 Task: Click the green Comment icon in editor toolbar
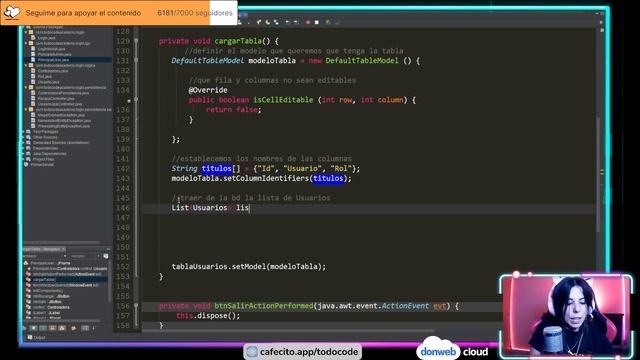click(328, 22)
